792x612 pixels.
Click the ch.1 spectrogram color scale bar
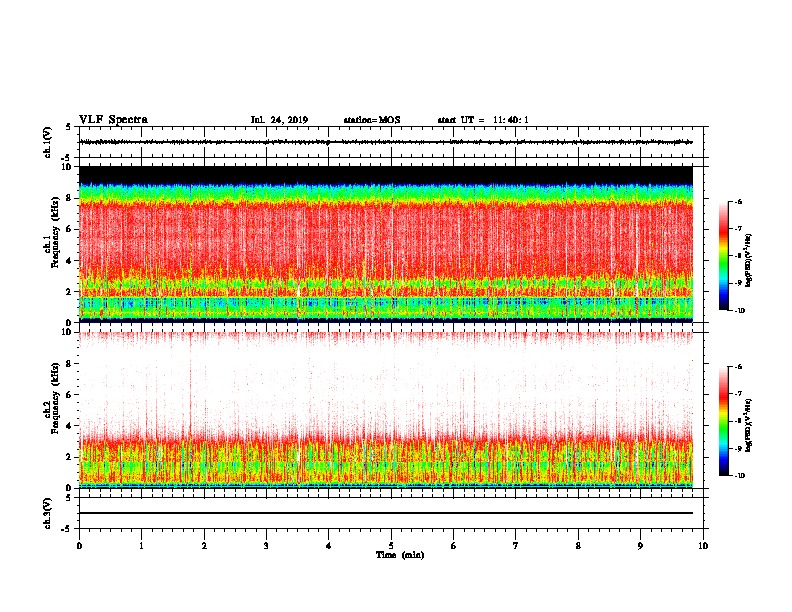click(x=723, y=256)
